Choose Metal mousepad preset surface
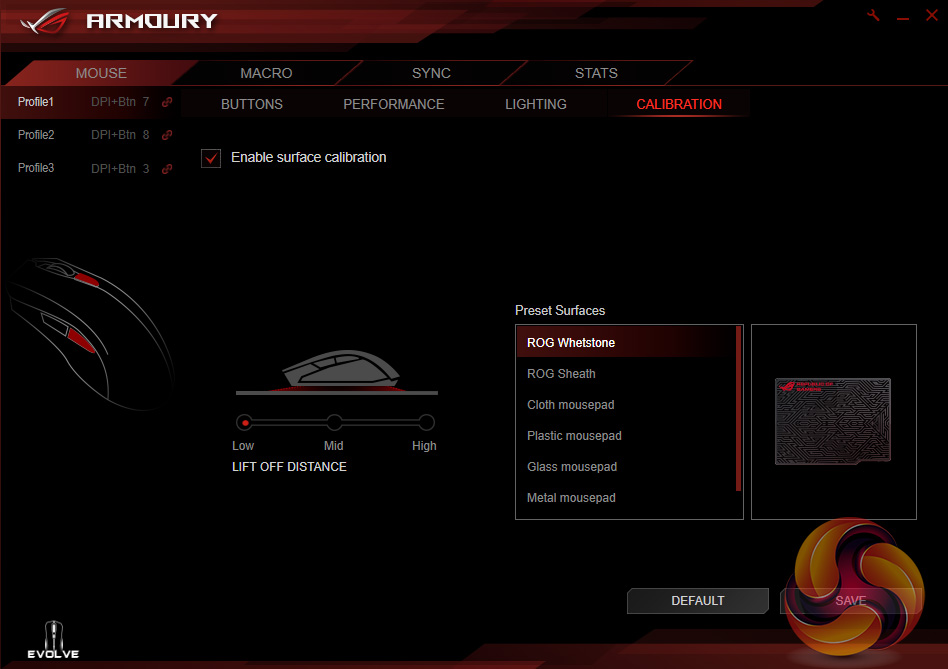 [x=626, y=498]
